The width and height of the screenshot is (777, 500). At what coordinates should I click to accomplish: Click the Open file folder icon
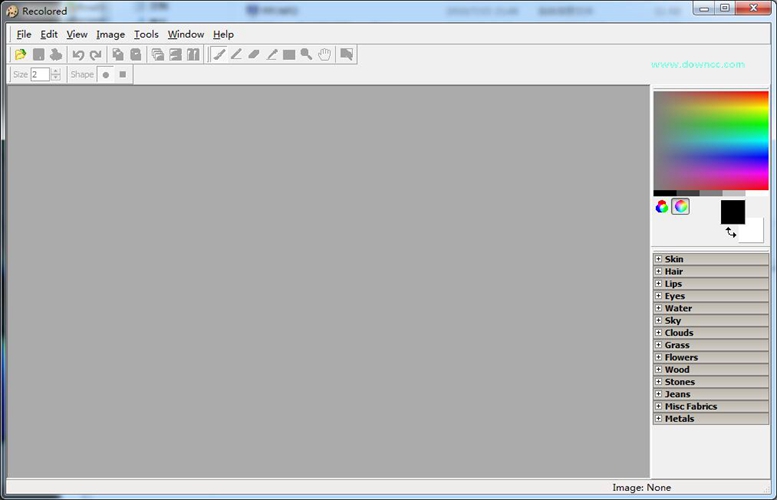pos(20,55)
